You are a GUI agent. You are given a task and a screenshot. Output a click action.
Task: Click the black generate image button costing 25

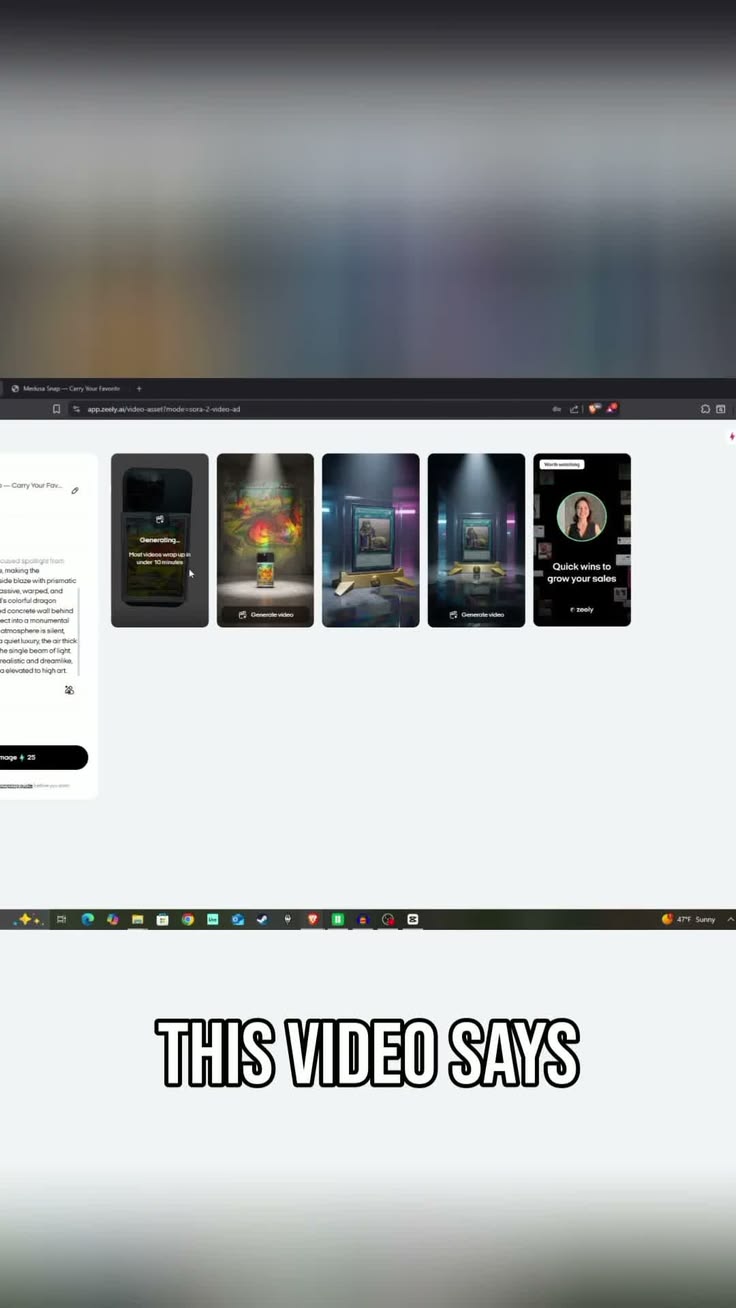coord(44,757)
